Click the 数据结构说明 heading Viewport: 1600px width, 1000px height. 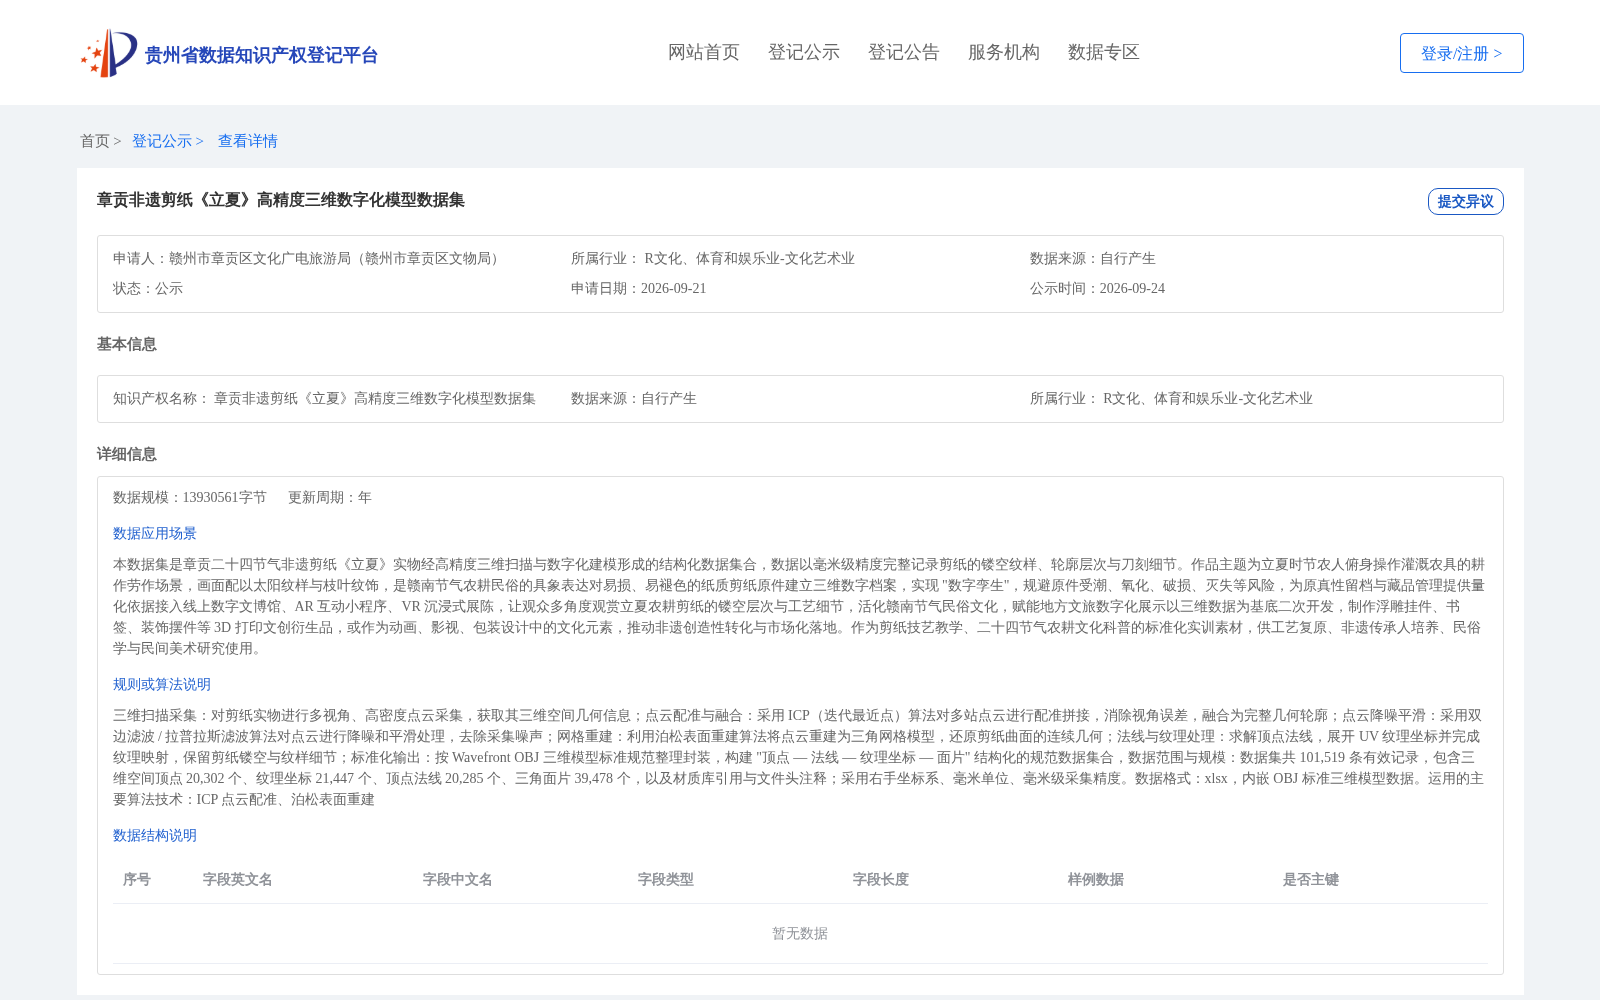[x=155, y=835]
